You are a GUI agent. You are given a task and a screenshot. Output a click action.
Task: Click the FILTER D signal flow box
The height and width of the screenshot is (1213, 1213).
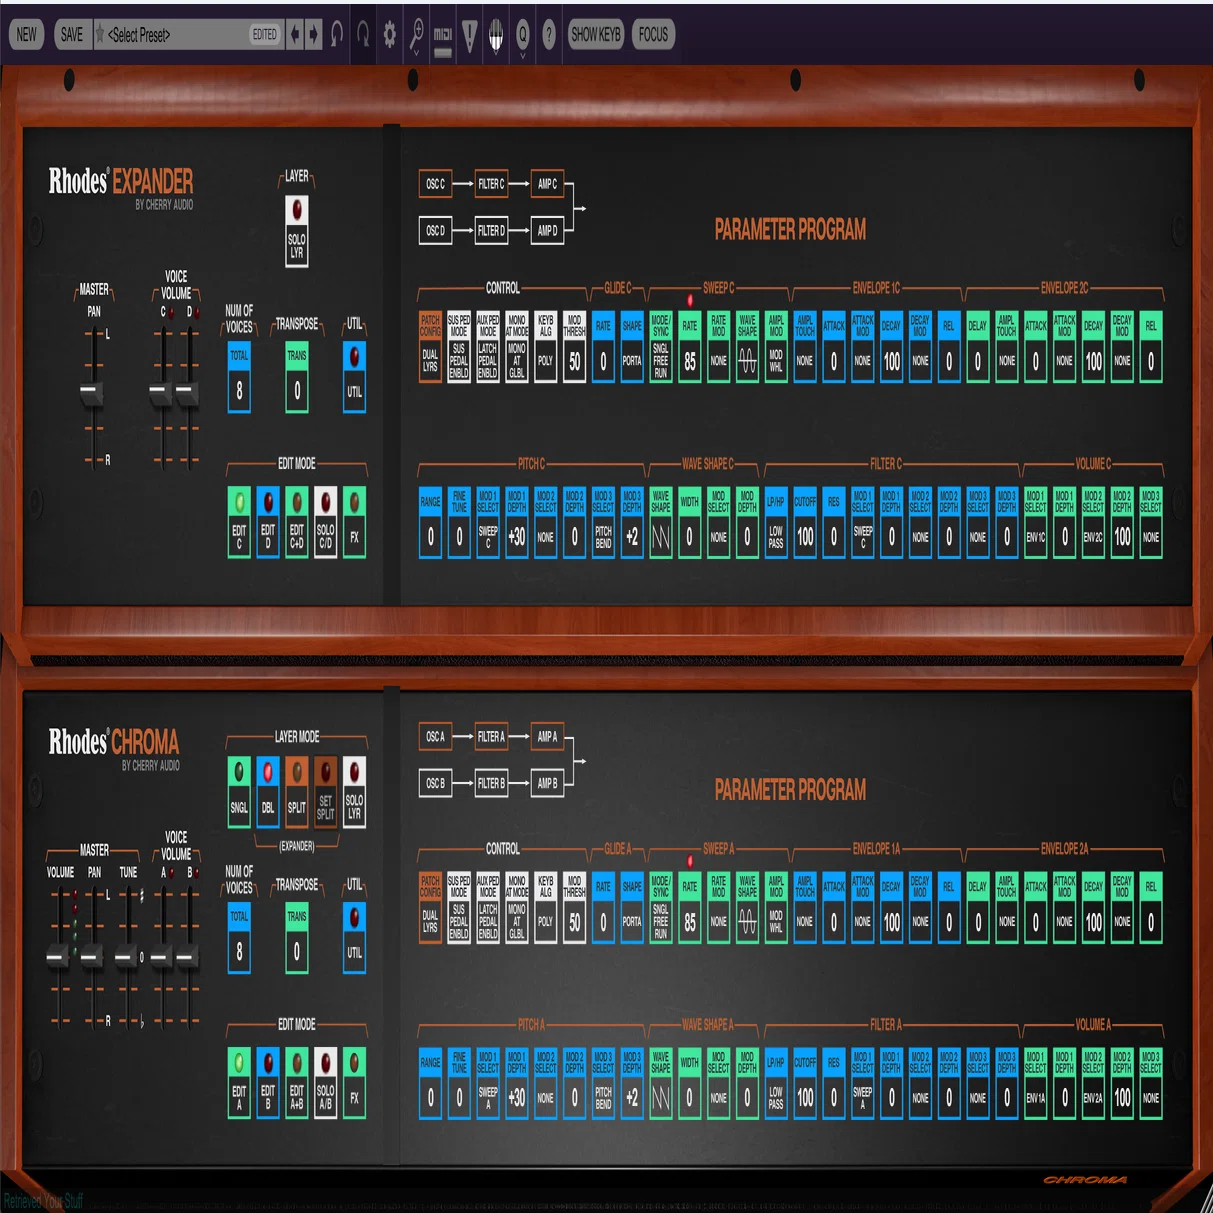pos(491,230)
